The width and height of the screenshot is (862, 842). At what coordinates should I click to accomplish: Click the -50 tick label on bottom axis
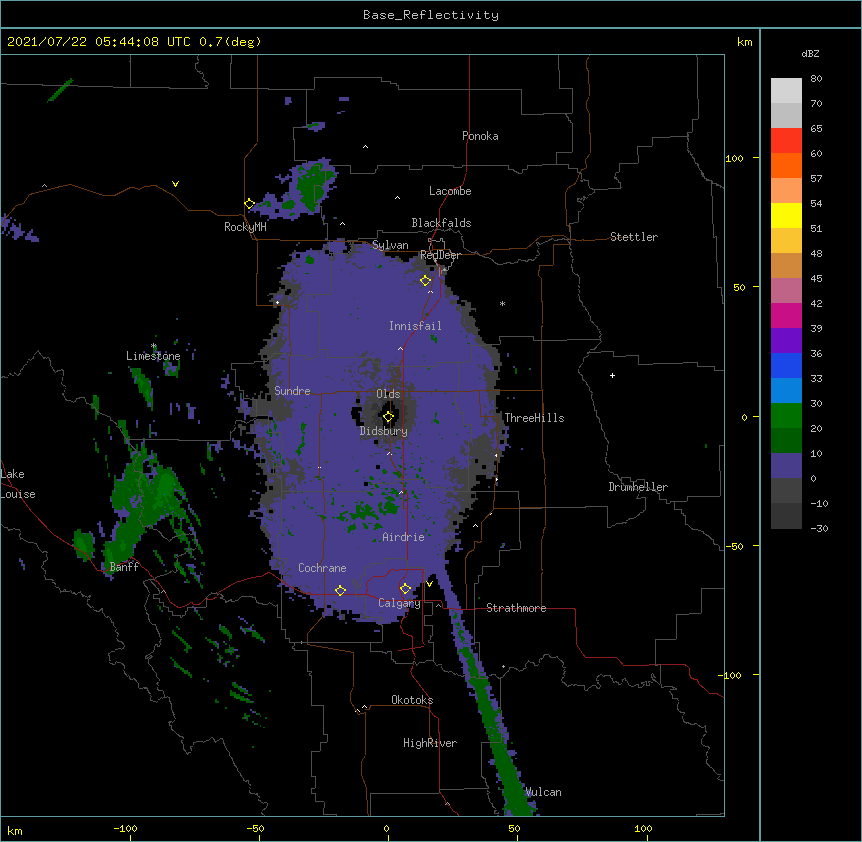point(255,828)
